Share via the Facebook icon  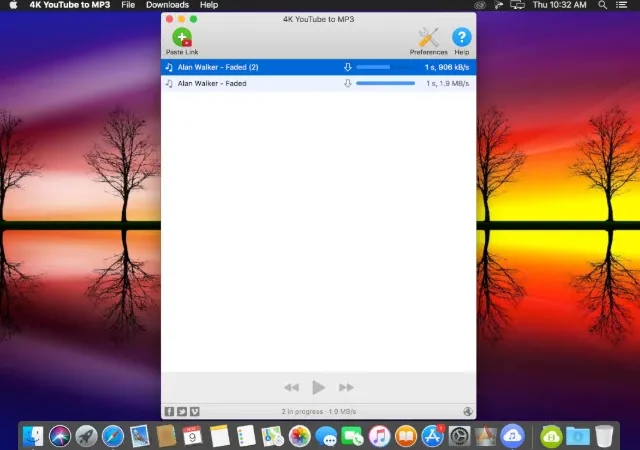click(x=169, y=411)
